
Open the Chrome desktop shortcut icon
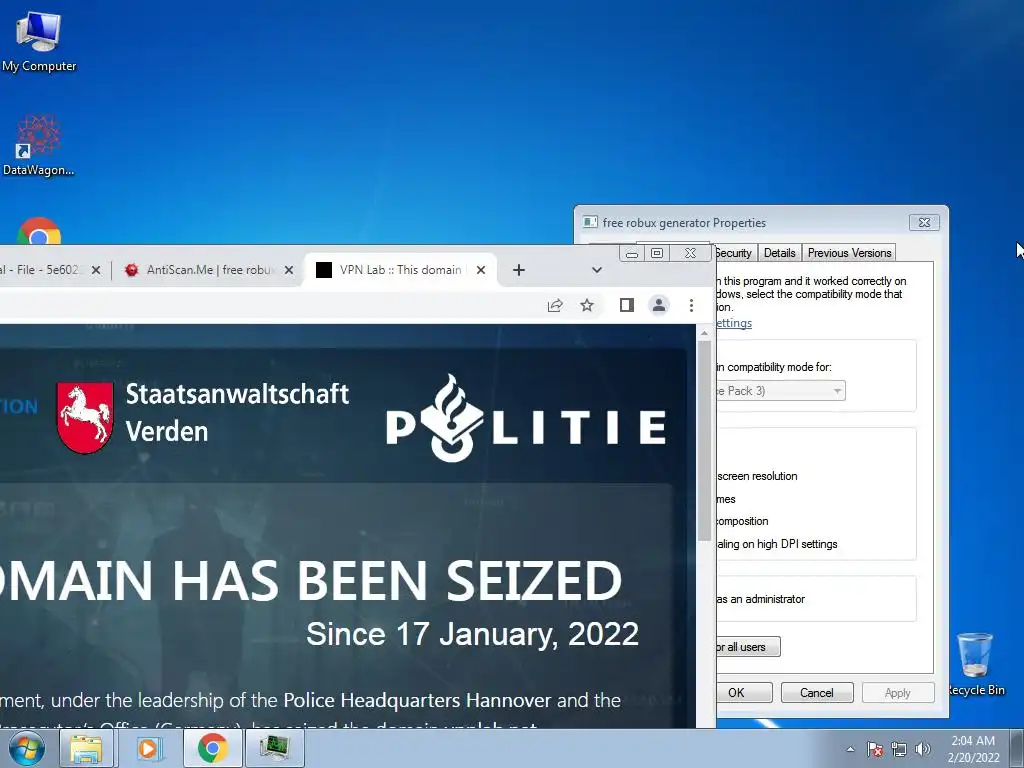[x=39, y=231]
